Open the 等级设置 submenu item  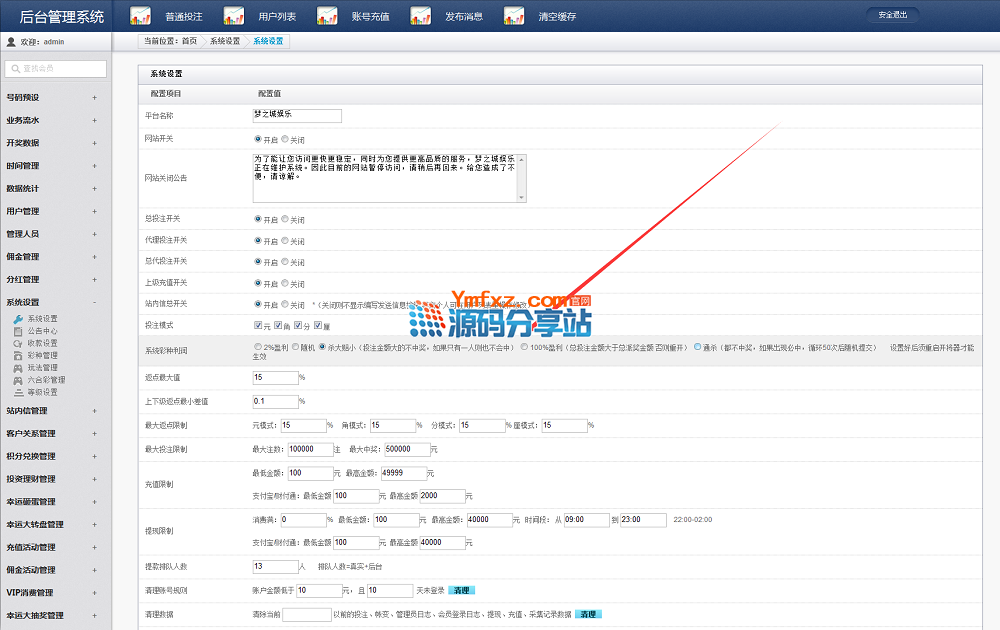pos(41,392)
